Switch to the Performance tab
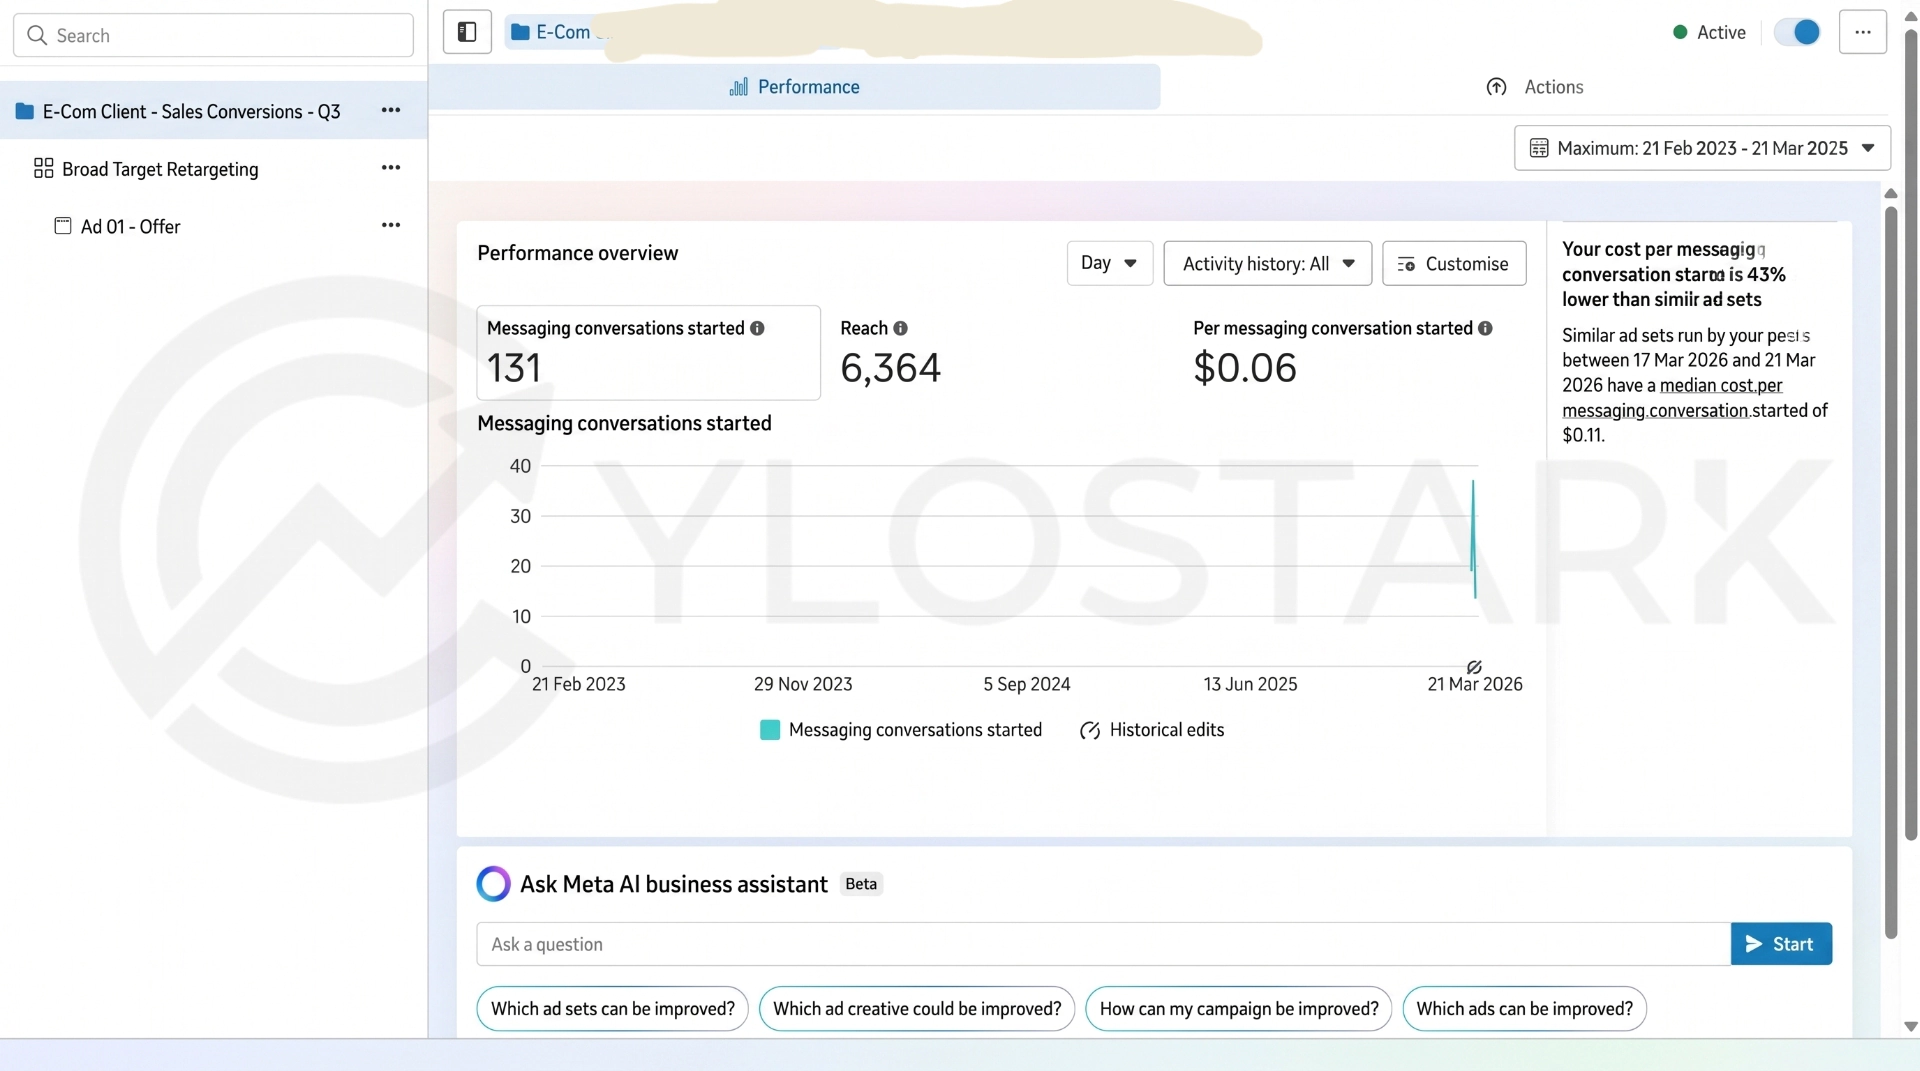Image resolution: width=1920 pixels, height=1071 pixels. pos(795,87)
